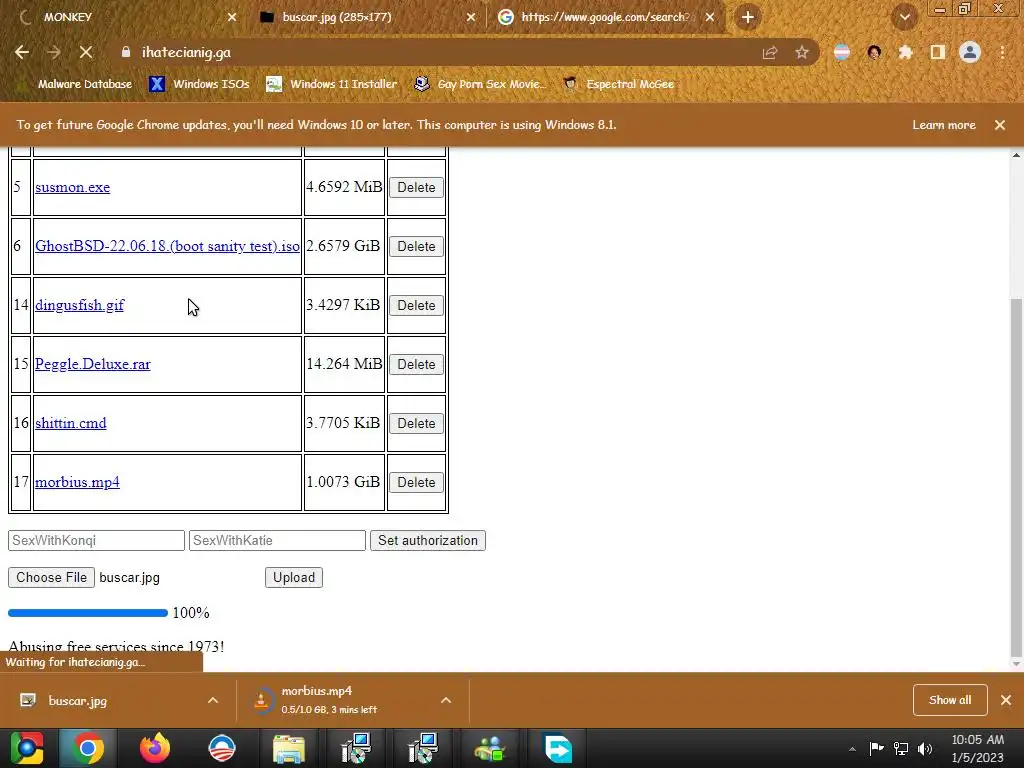The height and width of the screenshot is (768, 1024).
Task: Click the Choose File button
Action: (x=52, y=577)
